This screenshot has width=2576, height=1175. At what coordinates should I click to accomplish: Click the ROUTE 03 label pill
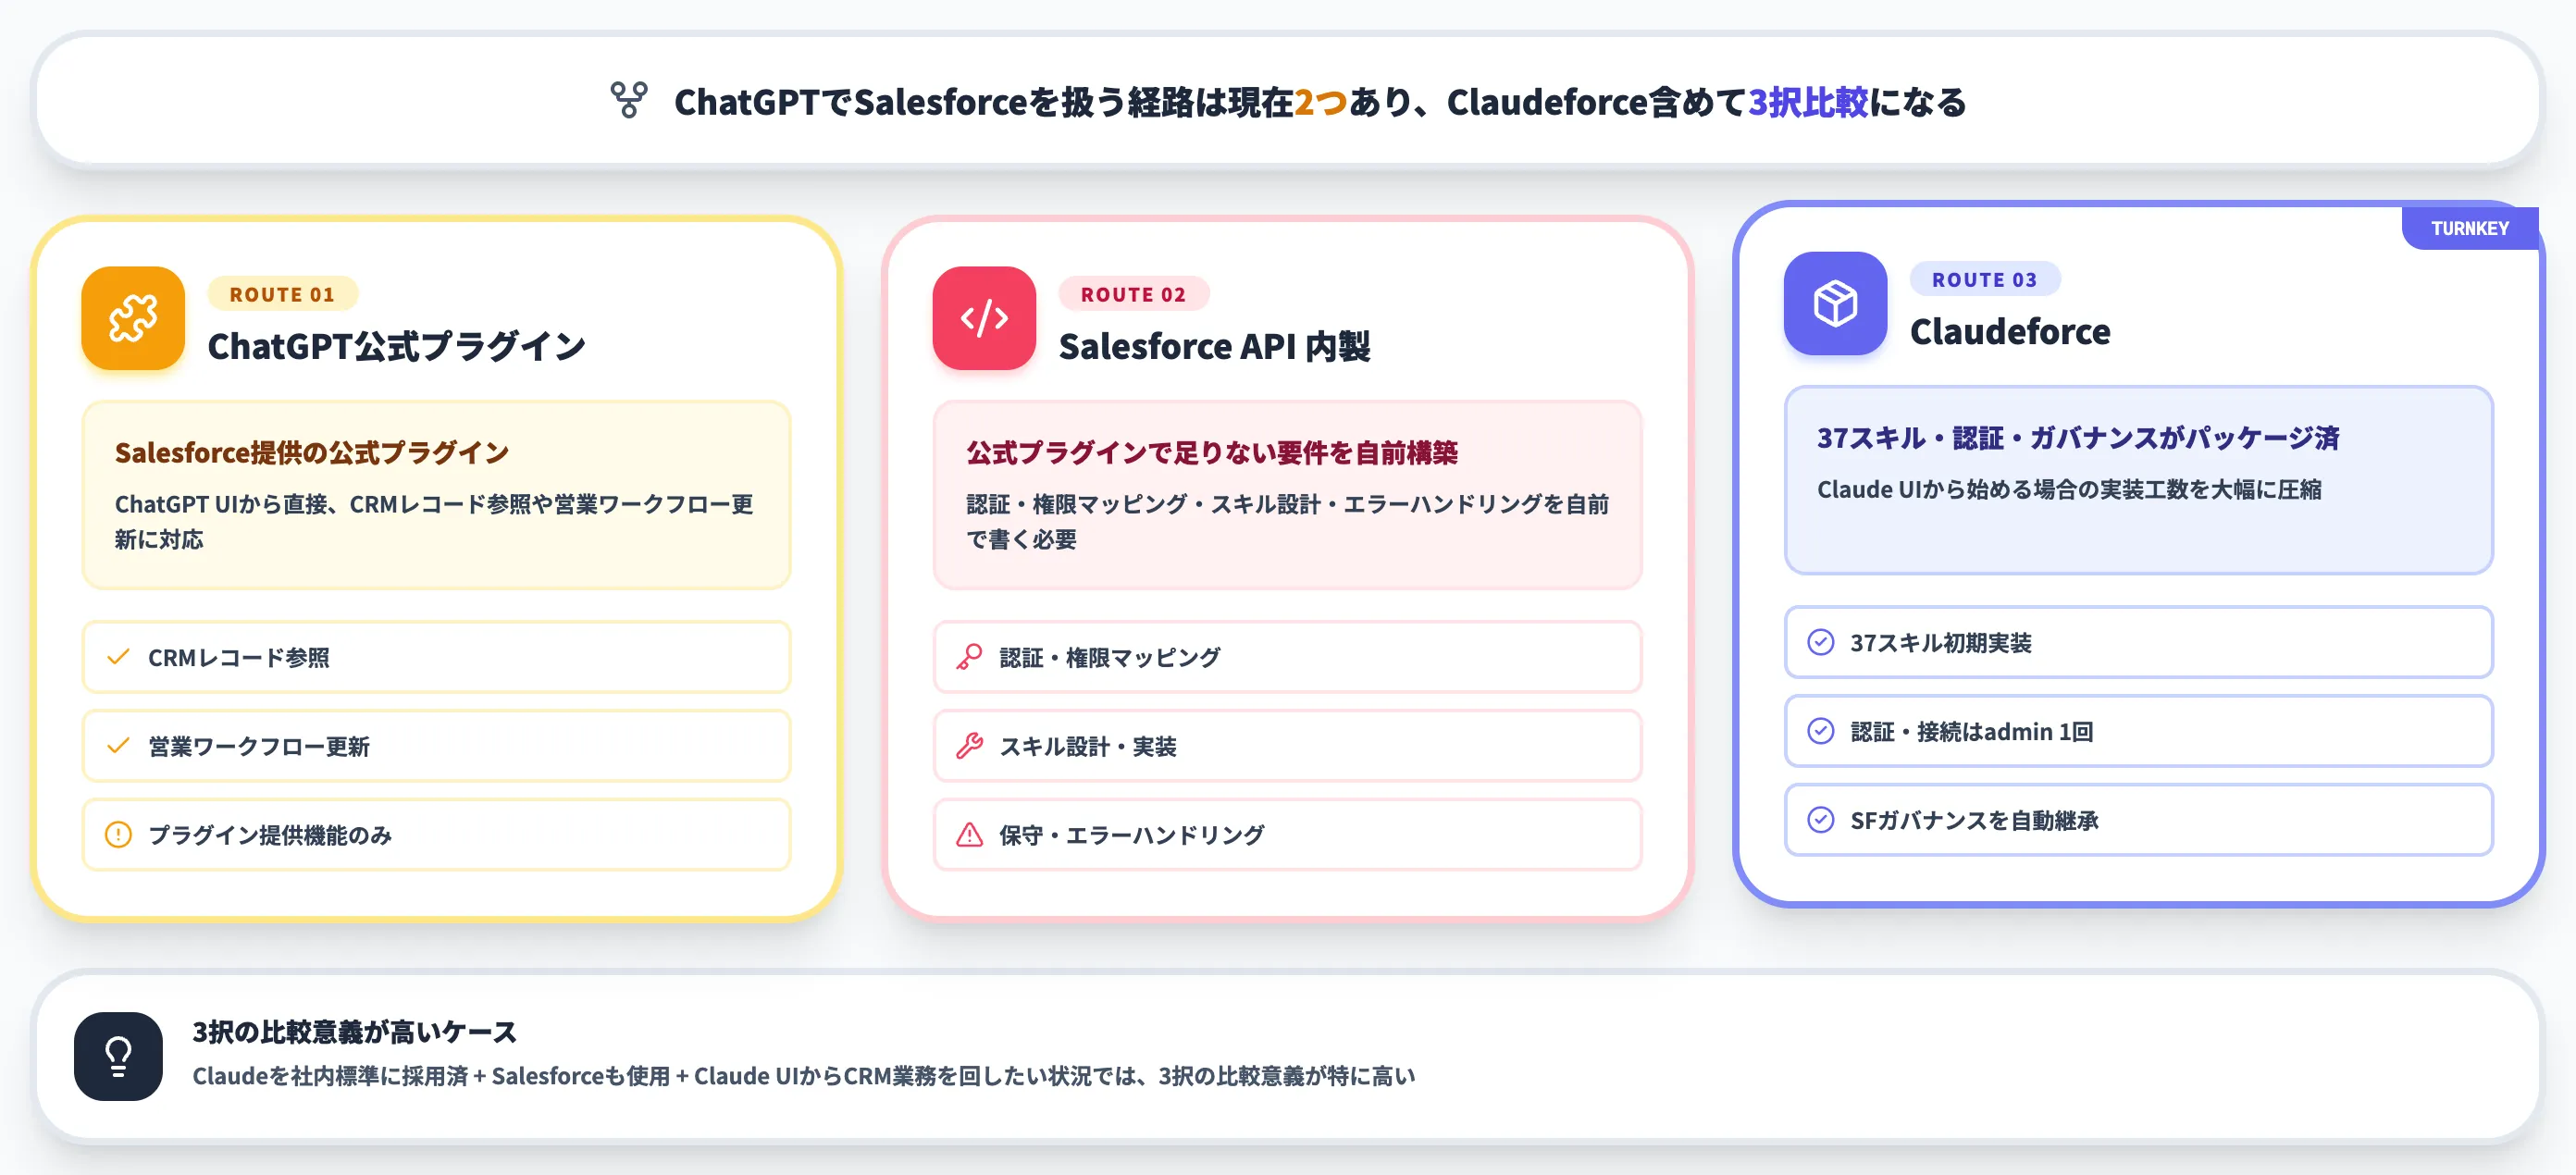point(1984,280)
